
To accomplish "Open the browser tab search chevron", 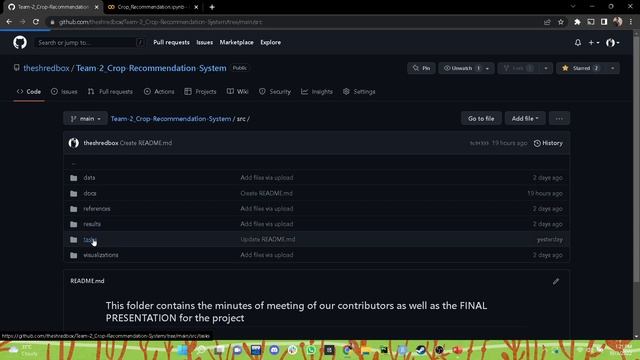I will [x=573, y=7].
